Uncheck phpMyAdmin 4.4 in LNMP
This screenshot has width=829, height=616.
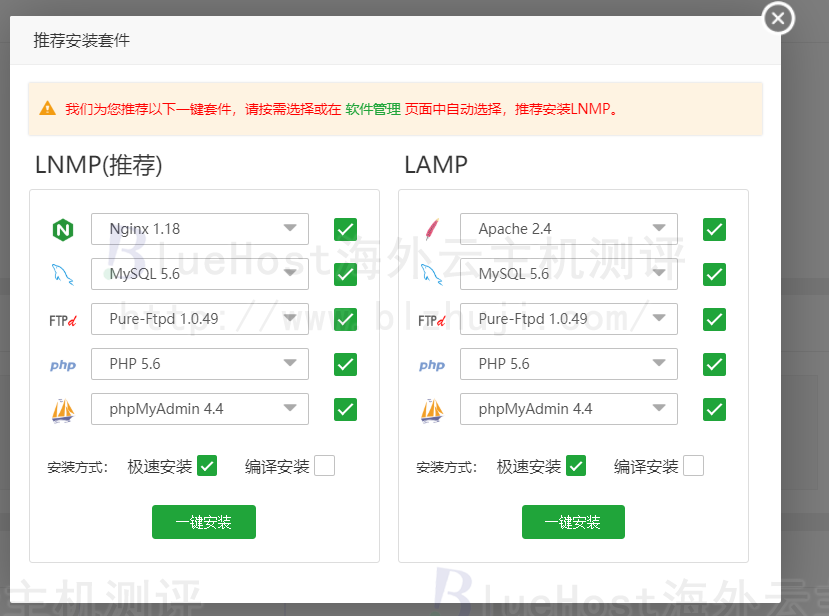345,409
